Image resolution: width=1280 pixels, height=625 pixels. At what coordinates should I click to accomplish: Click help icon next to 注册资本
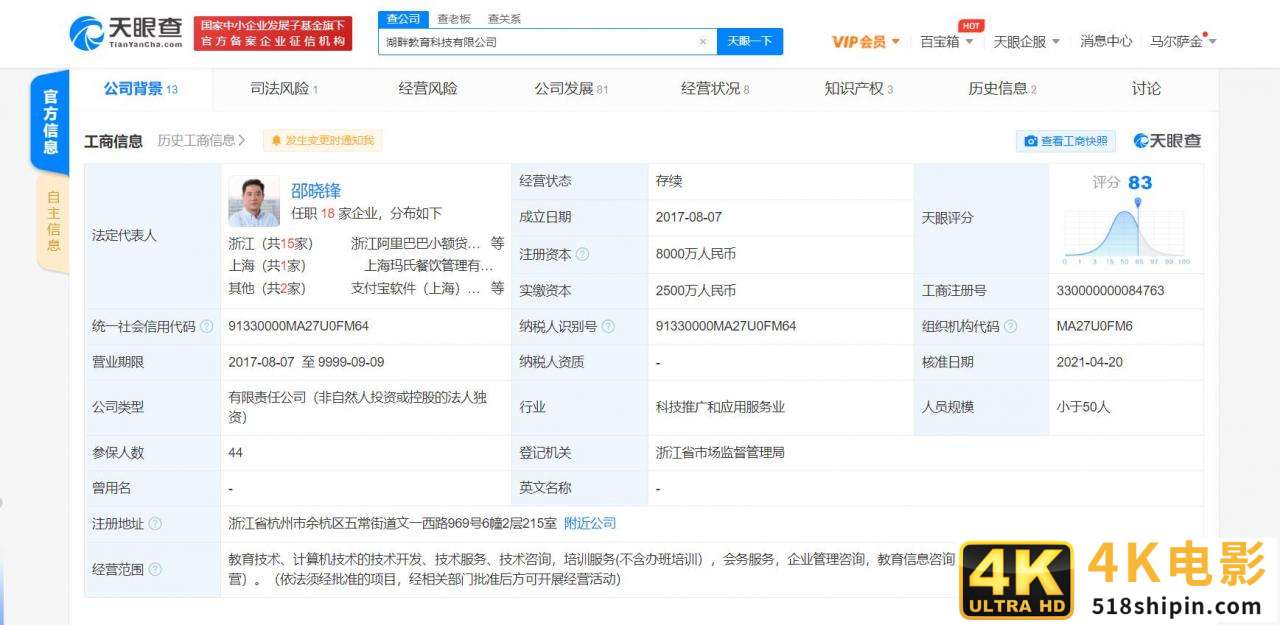582,254
